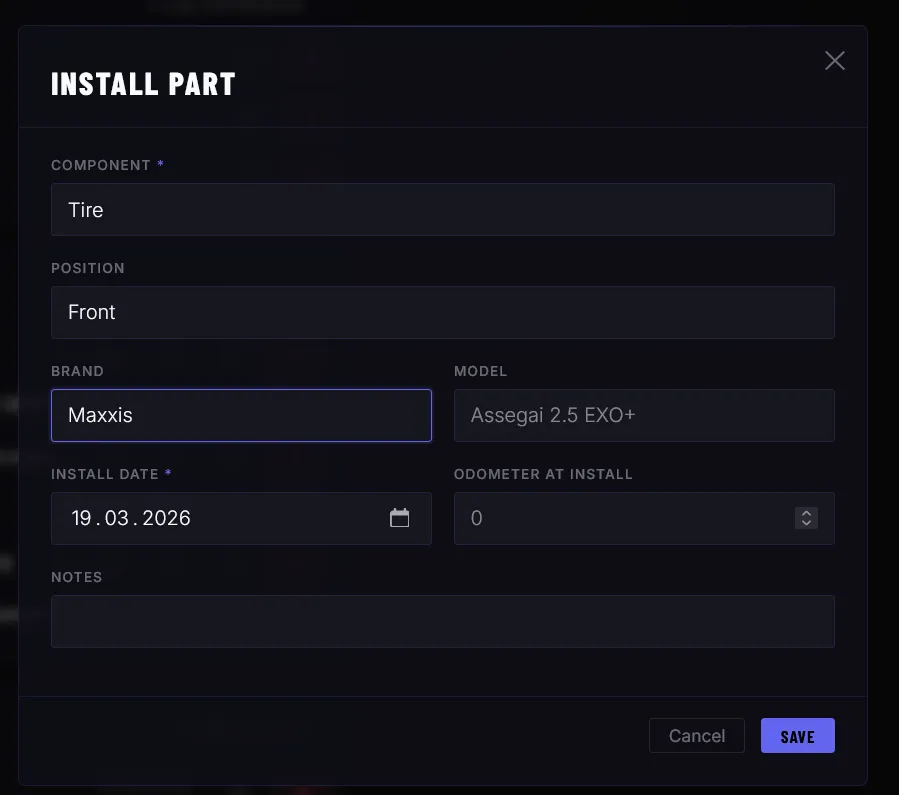Click the Component field showing Tire

(x=443, y=210)
